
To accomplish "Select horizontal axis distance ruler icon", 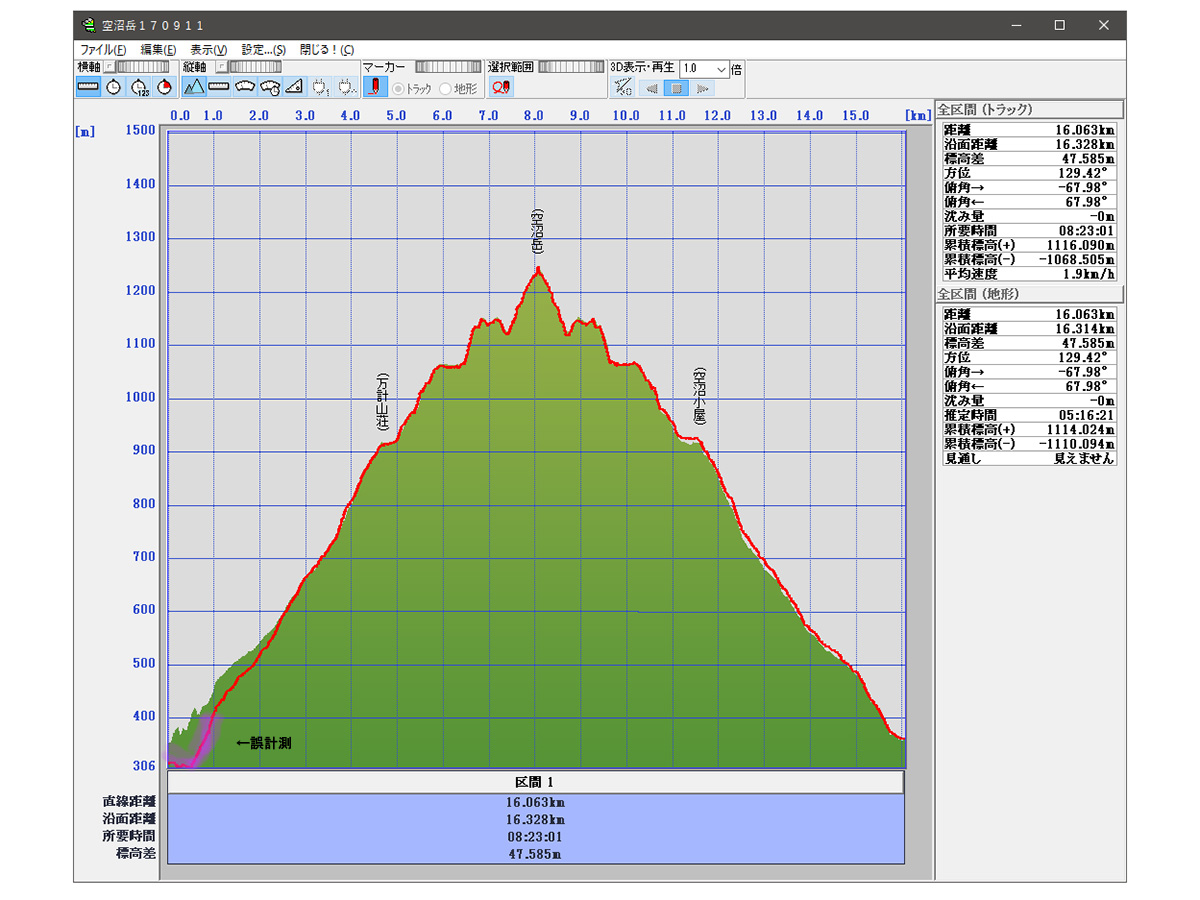I will coord(88,87).
